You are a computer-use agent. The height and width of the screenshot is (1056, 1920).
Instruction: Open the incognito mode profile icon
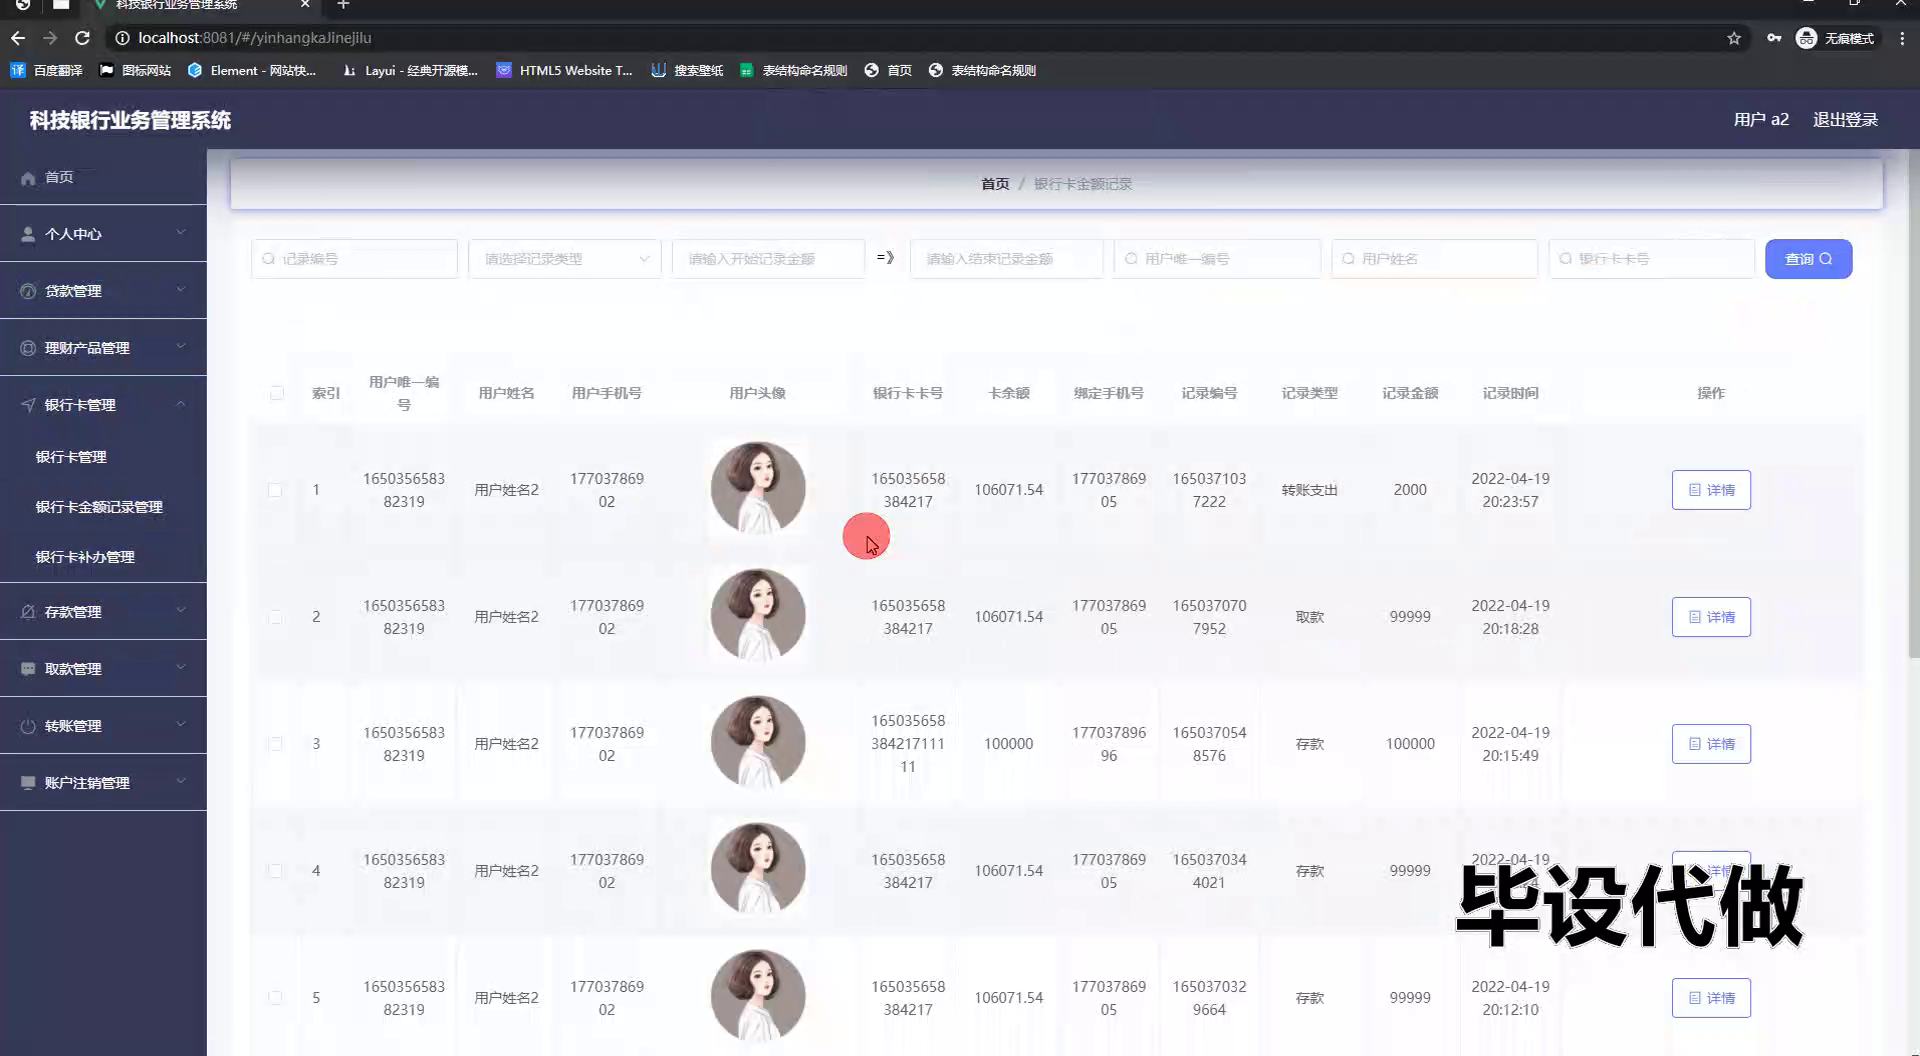pyautogui.click(x=1835, y=38)
